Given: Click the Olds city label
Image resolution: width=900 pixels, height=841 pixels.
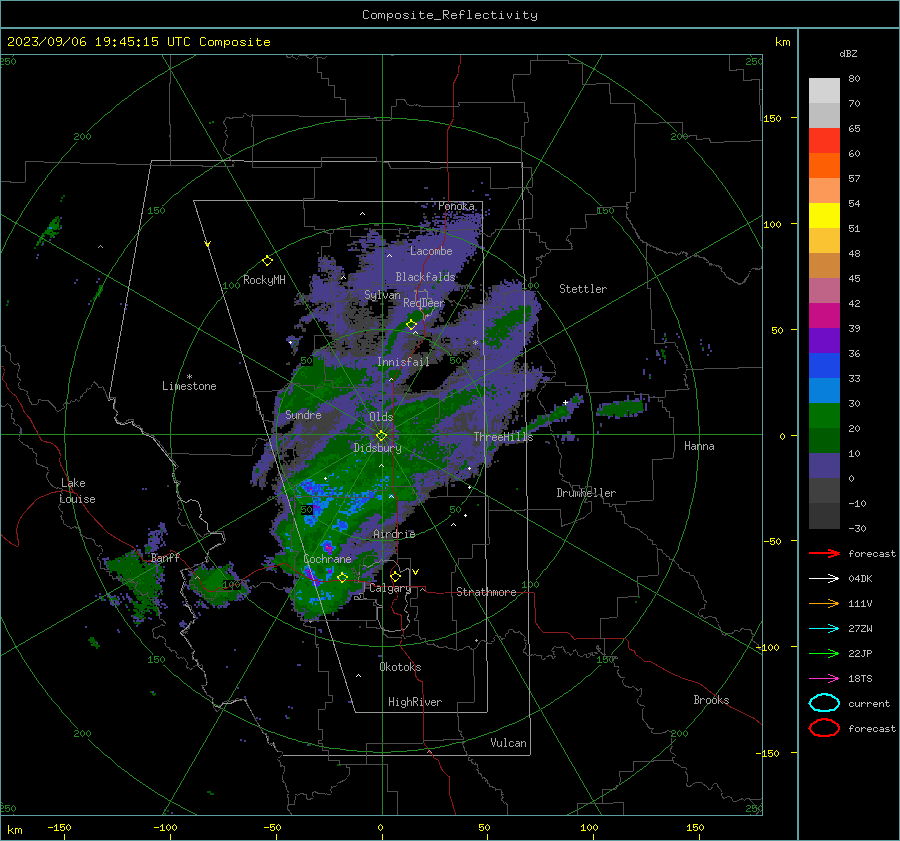Looking at the screenshot, I should pyautogui.click(x=381, y=417).
